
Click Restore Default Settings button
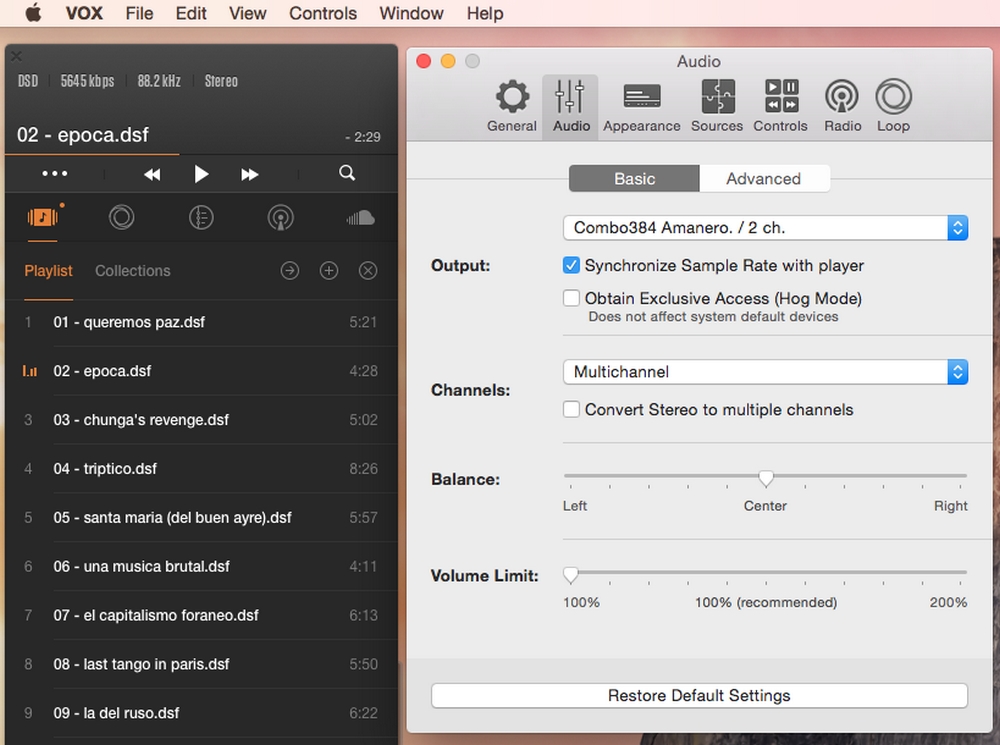tap(699, 696)
